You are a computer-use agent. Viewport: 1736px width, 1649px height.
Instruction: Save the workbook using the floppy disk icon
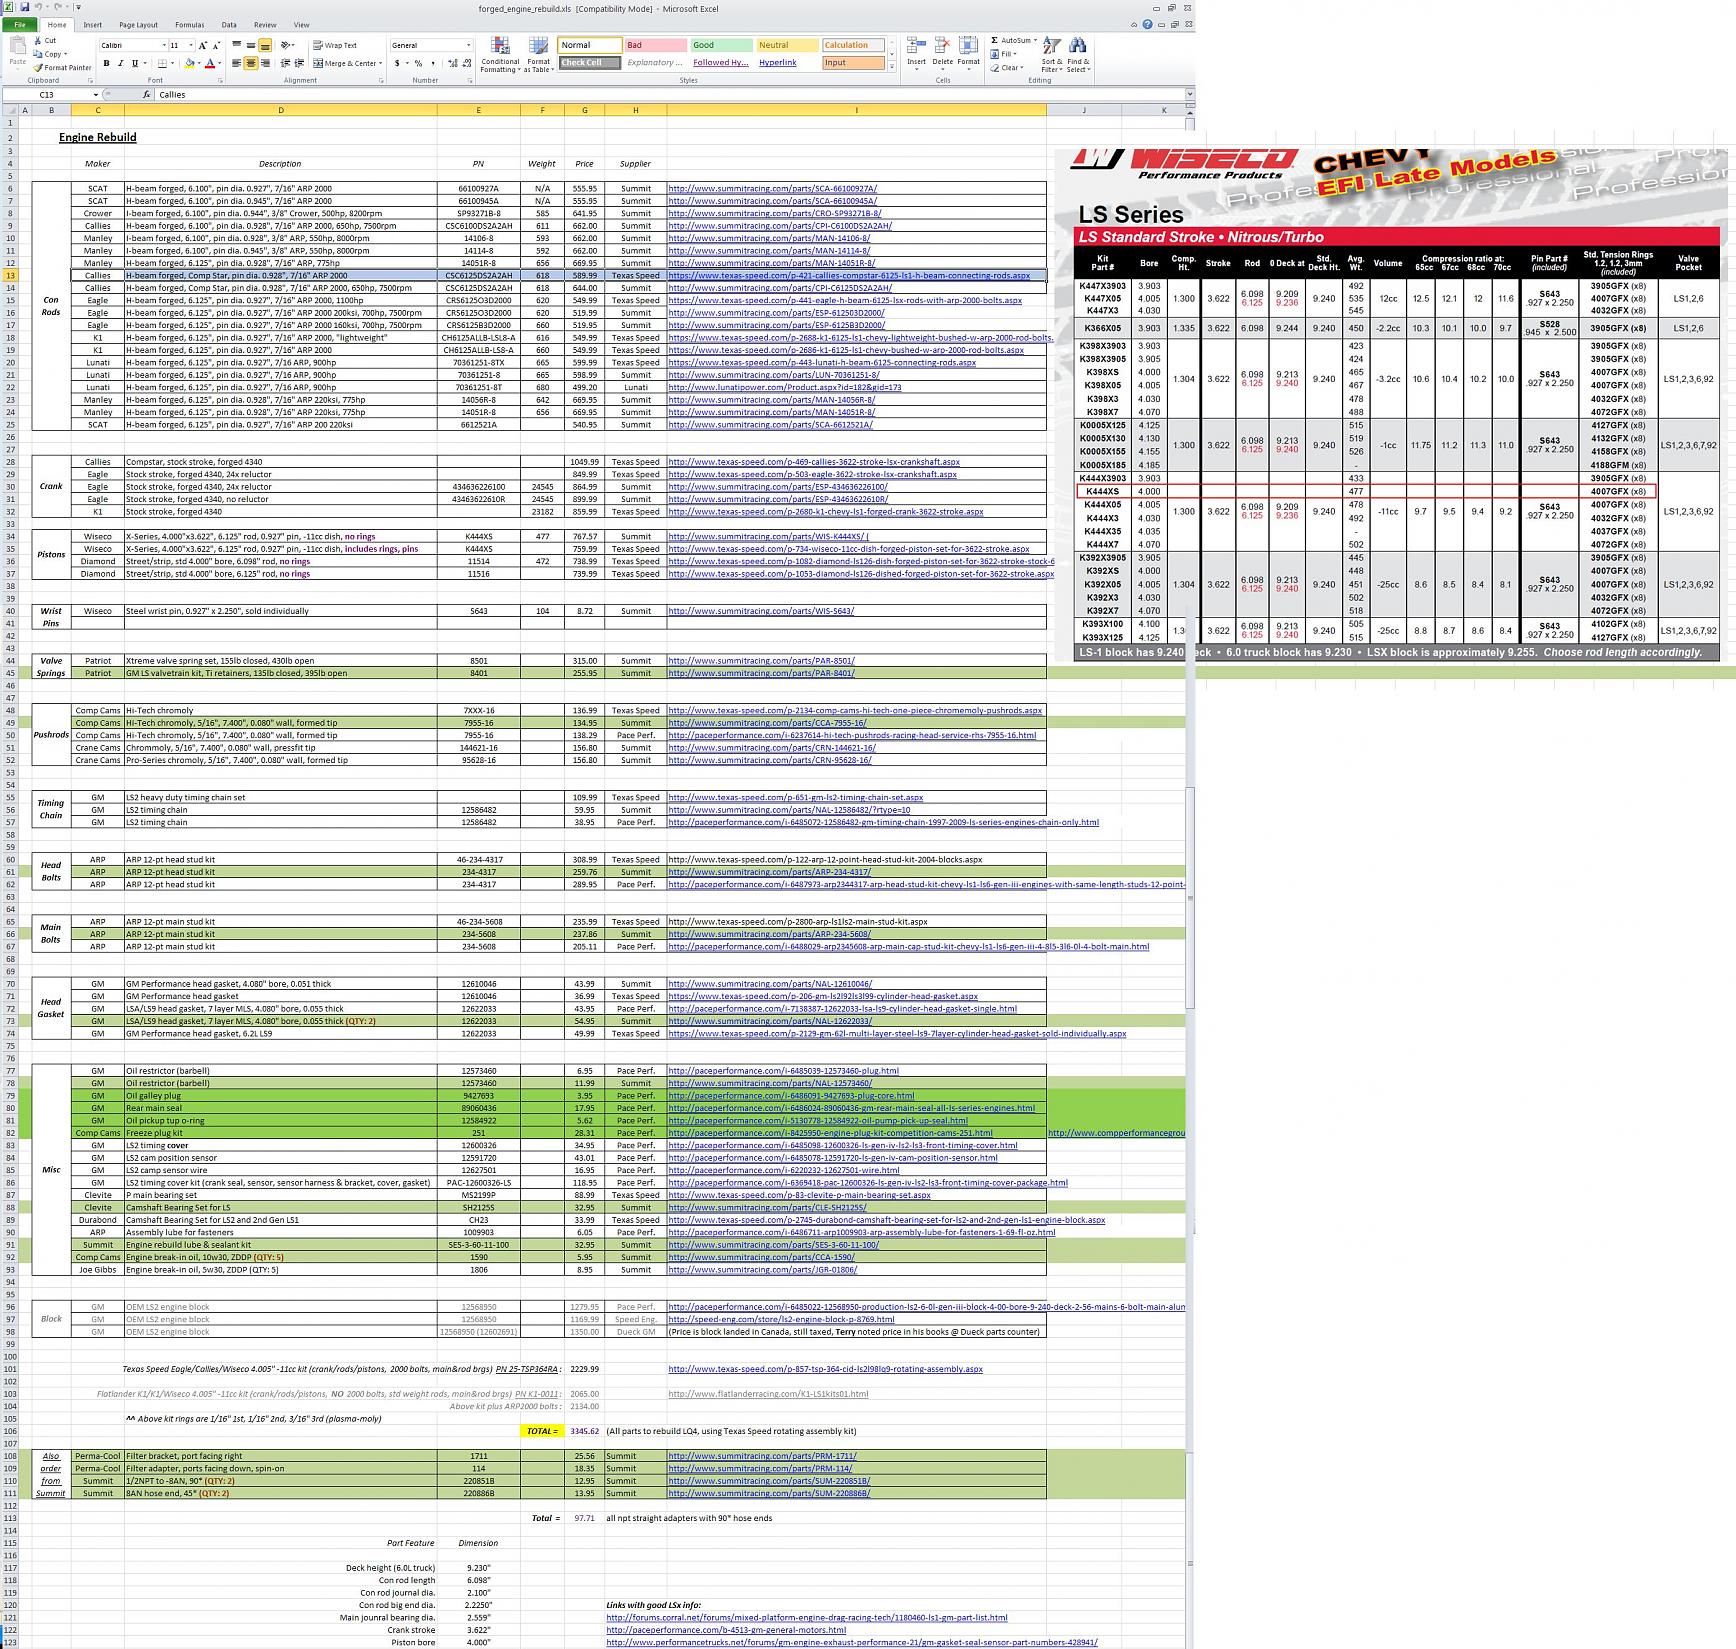(24, 7)
